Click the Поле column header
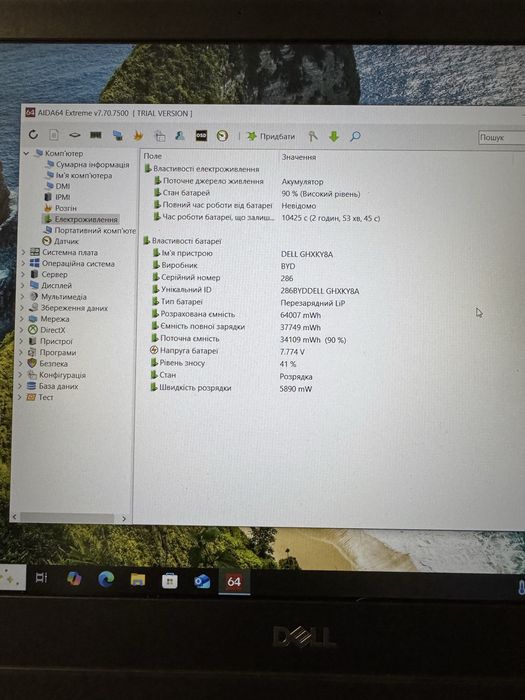Screen dimensions: 525x700 153,156
